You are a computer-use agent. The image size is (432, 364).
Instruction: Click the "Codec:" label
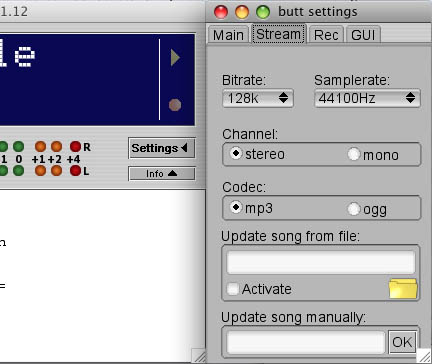(244, 187)
